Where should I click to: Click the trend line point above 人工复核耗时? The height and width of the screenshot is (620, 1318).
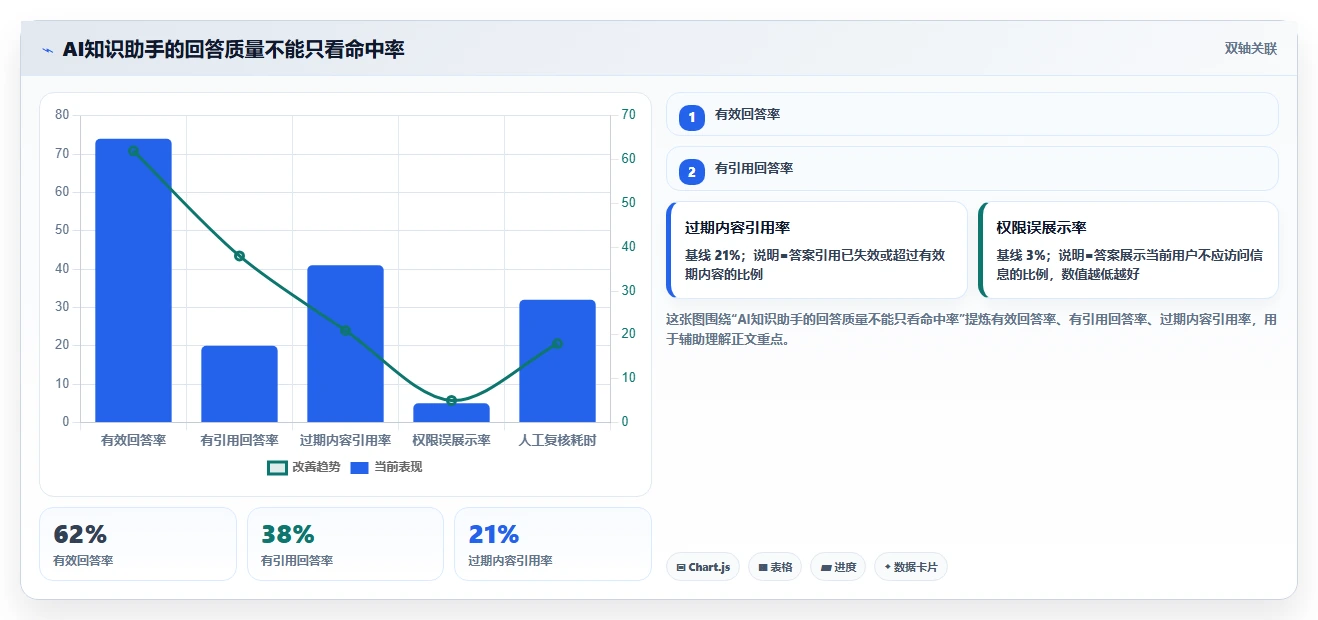click(x=557, y=343)
